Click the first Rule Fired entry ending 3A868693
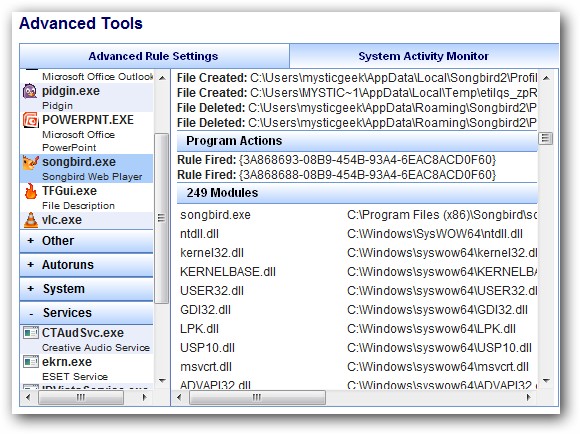The height and width of the screenshot is (434, 580). [x=337, y=160]
